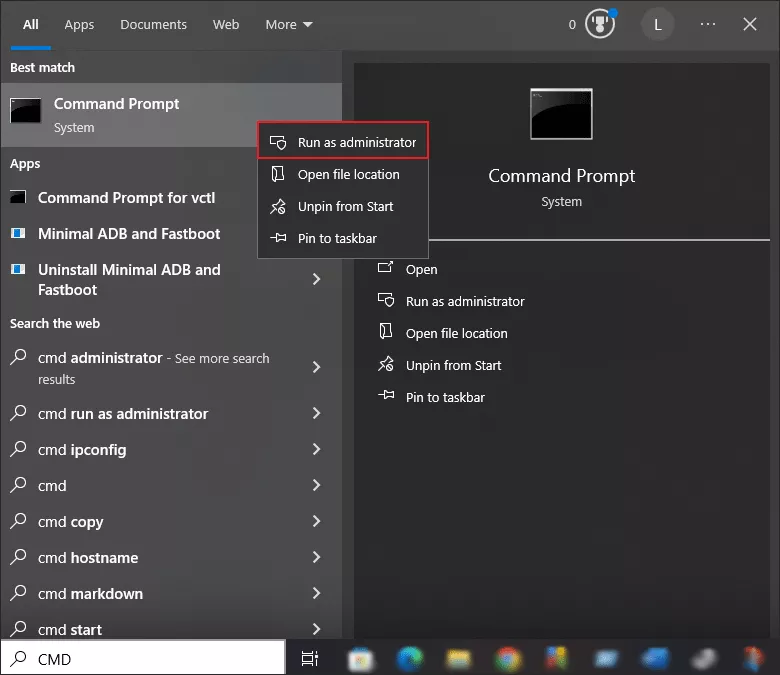
Task: Click the CMD search input box
Action: [x=143, y=659]
